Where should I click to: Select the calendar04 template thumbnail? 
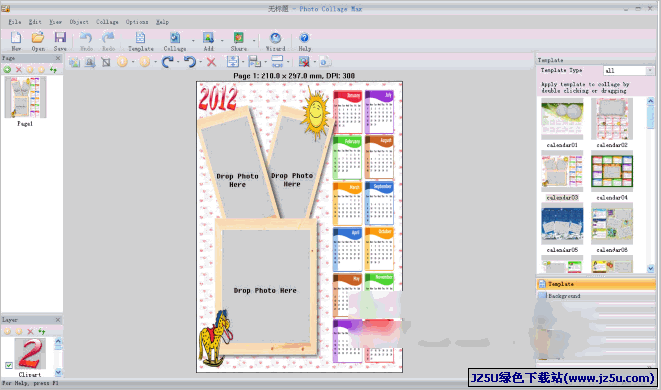point(612,171)
